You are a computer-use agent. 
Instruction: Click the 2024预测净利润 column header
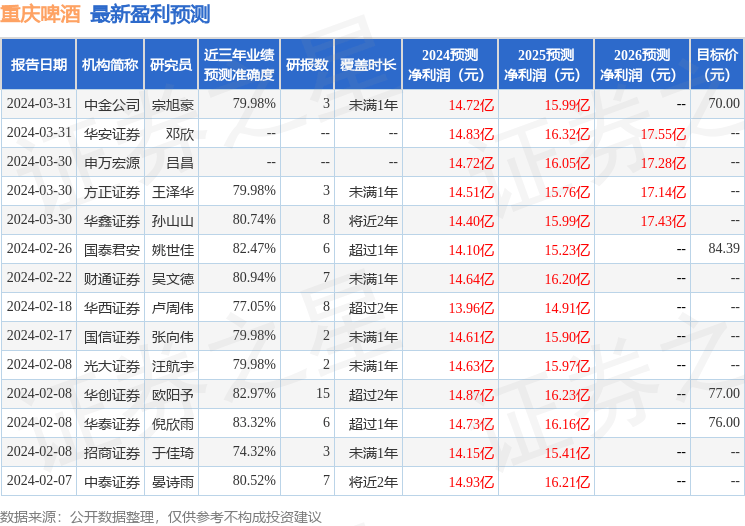coord(450,65)
